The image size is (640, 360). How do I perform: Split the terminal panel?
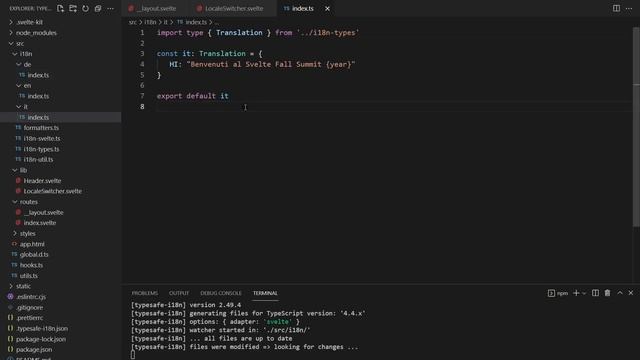pyautogui.click(x=596, y=293)
